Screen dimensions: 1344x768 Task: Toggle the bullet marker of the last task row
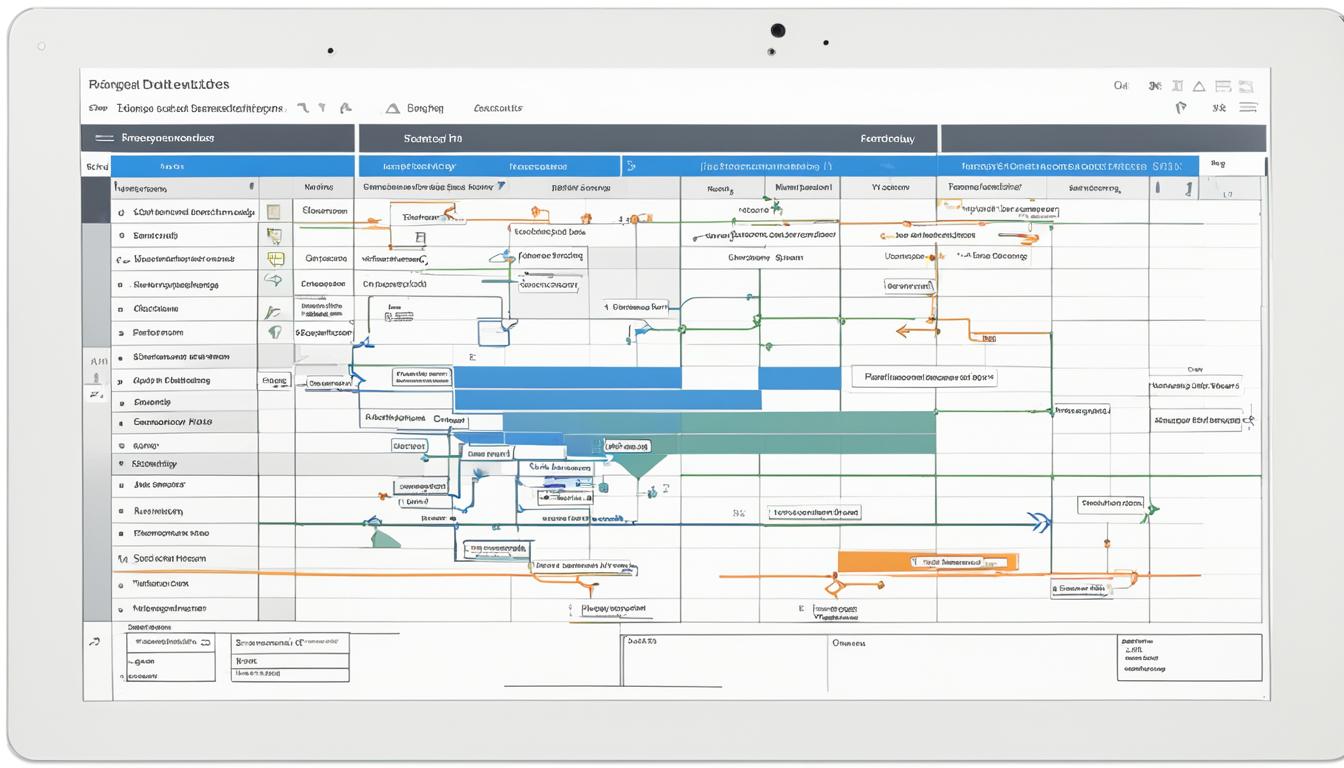point(121,608)
